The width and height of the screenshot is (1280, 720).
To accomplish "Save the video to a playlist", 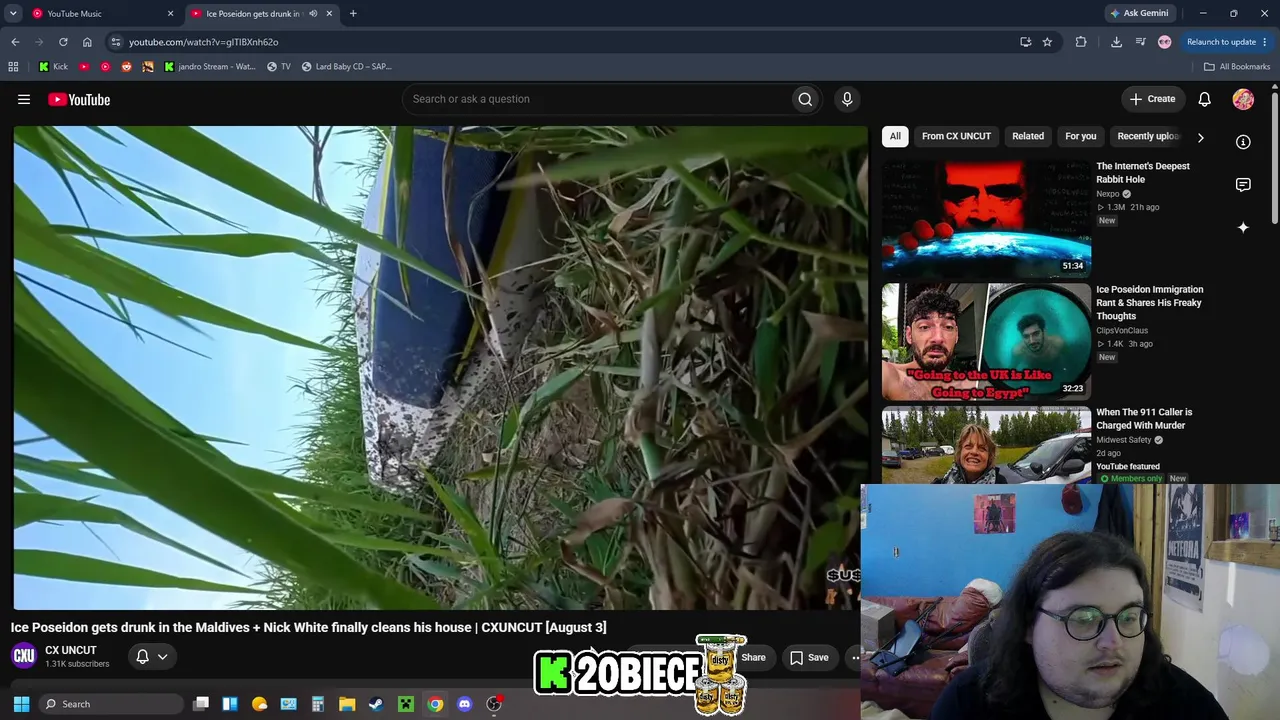I will click(809, 657).
